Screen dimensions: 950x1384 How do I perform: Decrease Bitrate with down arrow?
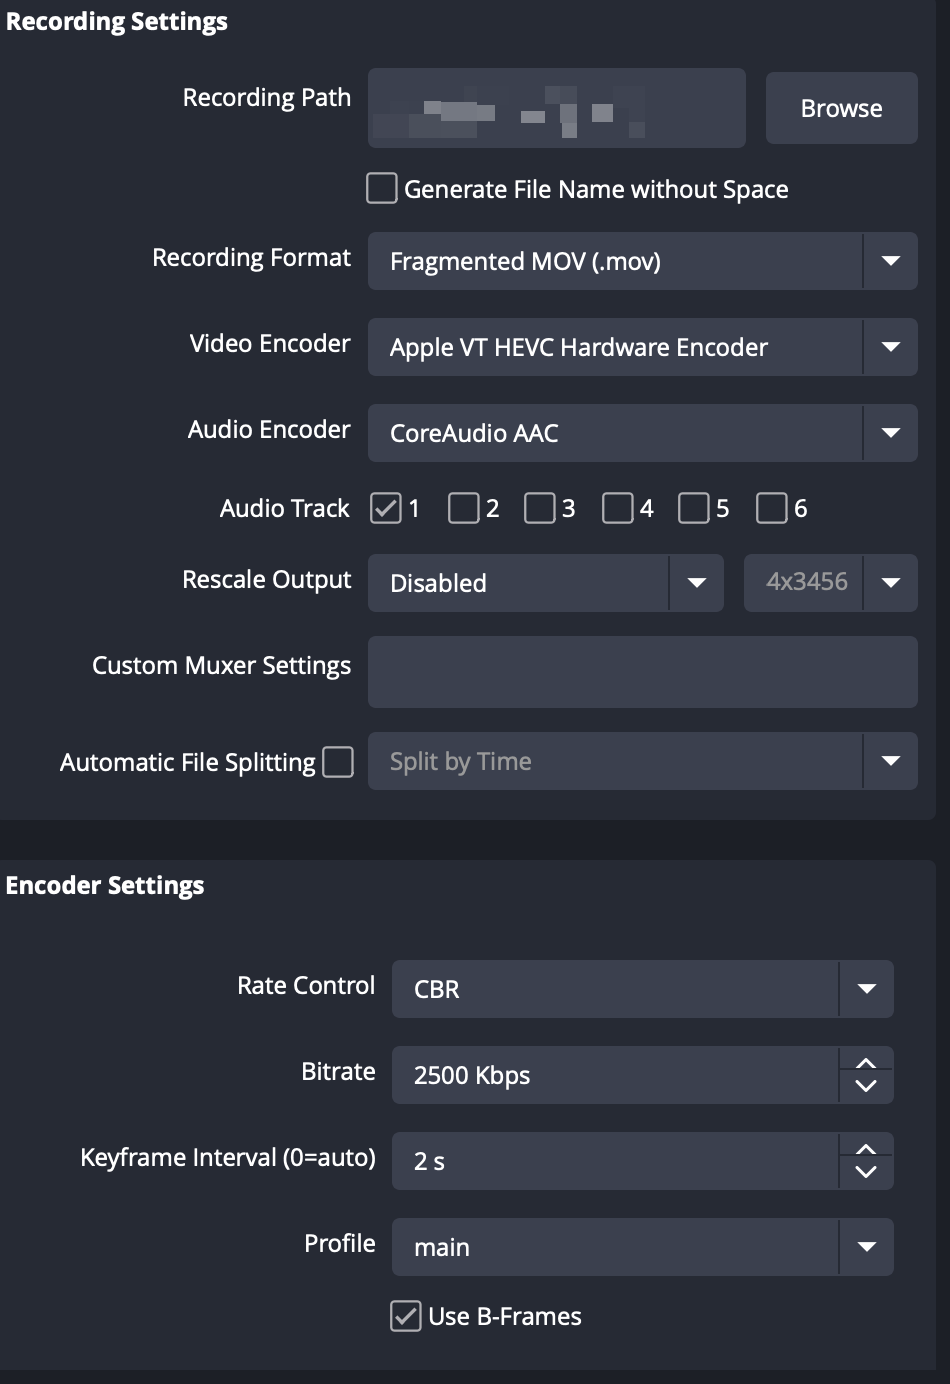tap(866, 1087)
